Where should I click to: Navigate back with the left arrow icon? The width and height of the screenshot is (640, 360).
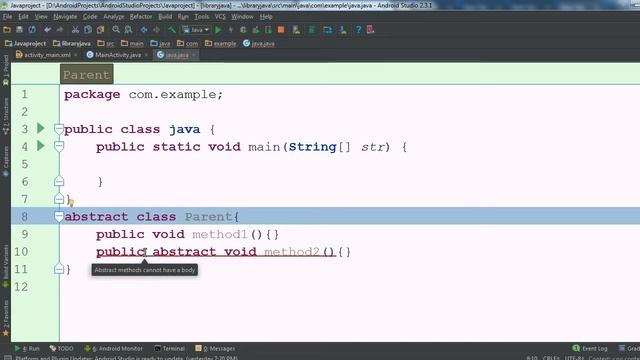click(x=144, y=30)
